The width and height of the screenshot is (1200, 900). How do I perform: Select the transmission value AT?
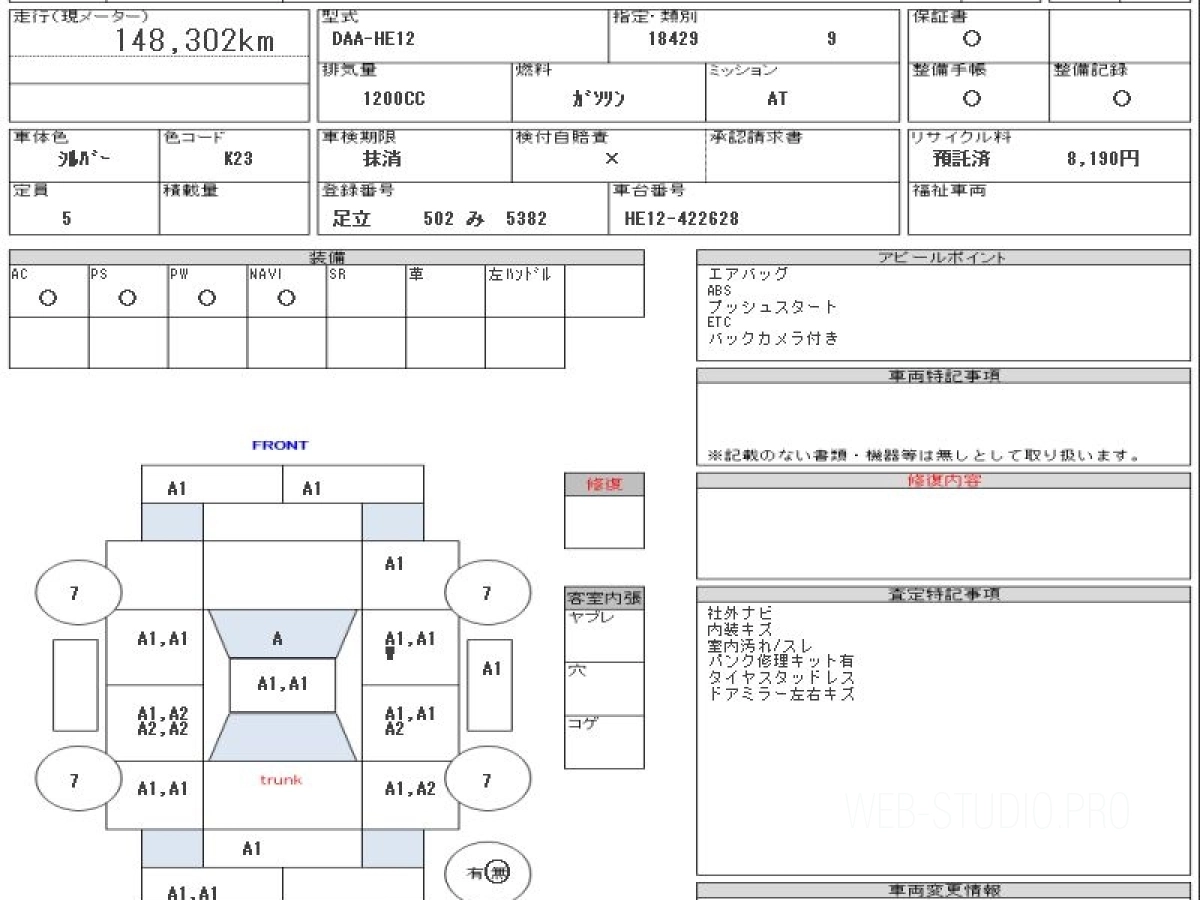[777, 98]
